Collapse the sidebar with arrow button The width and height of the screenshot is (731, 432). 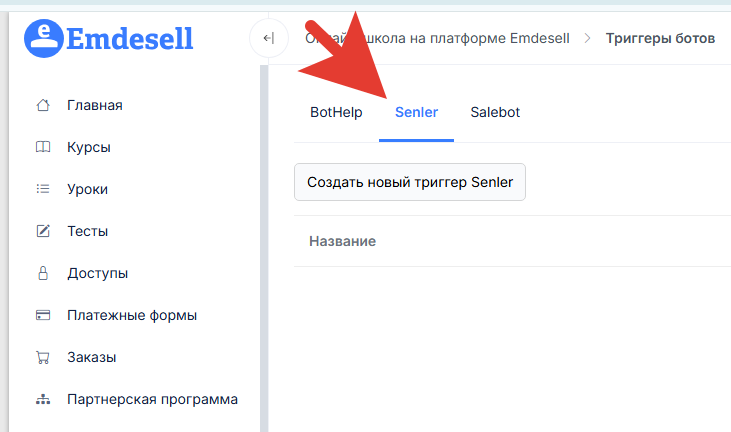pyautogui.click(x=268, y=39)
